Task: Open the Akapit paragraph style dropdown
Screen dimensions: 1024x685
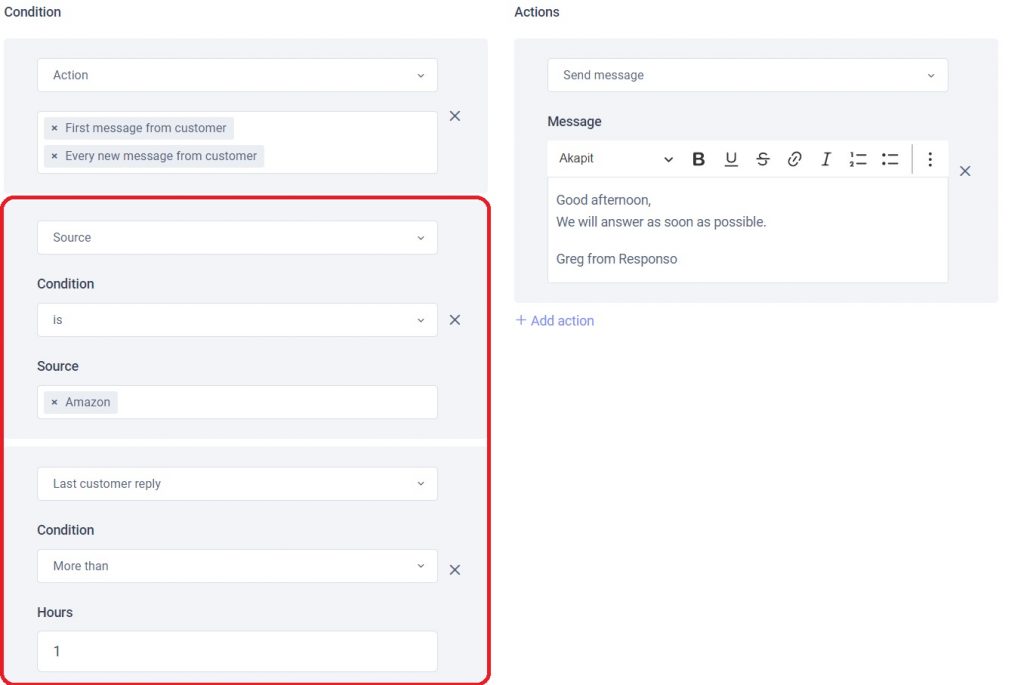Action: click(x=615, y=159)
